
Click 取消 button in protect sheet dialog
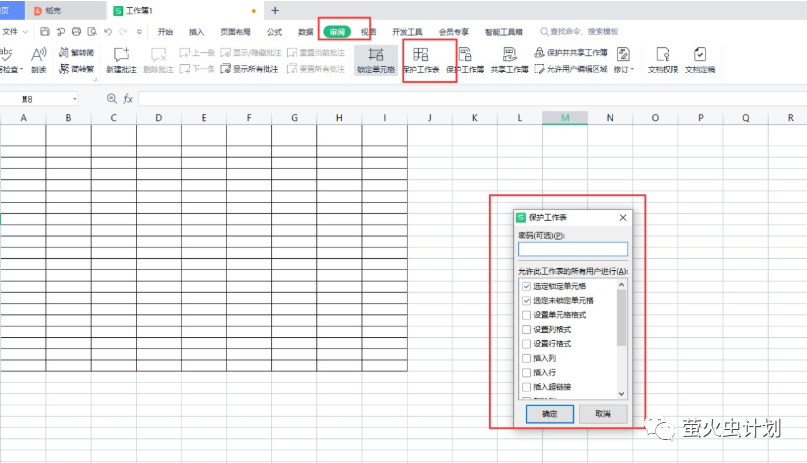pos(603,414)
